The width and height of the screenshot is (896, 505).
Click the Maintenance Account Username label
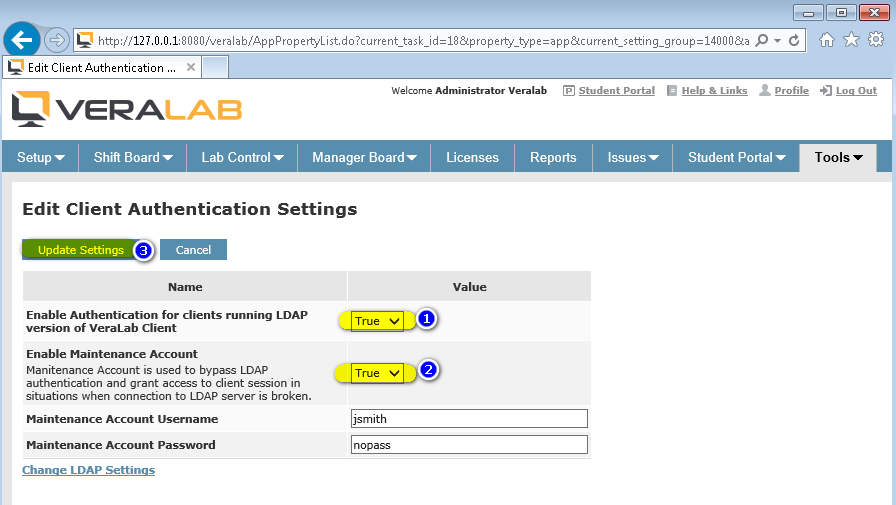(x=122, y=419)
